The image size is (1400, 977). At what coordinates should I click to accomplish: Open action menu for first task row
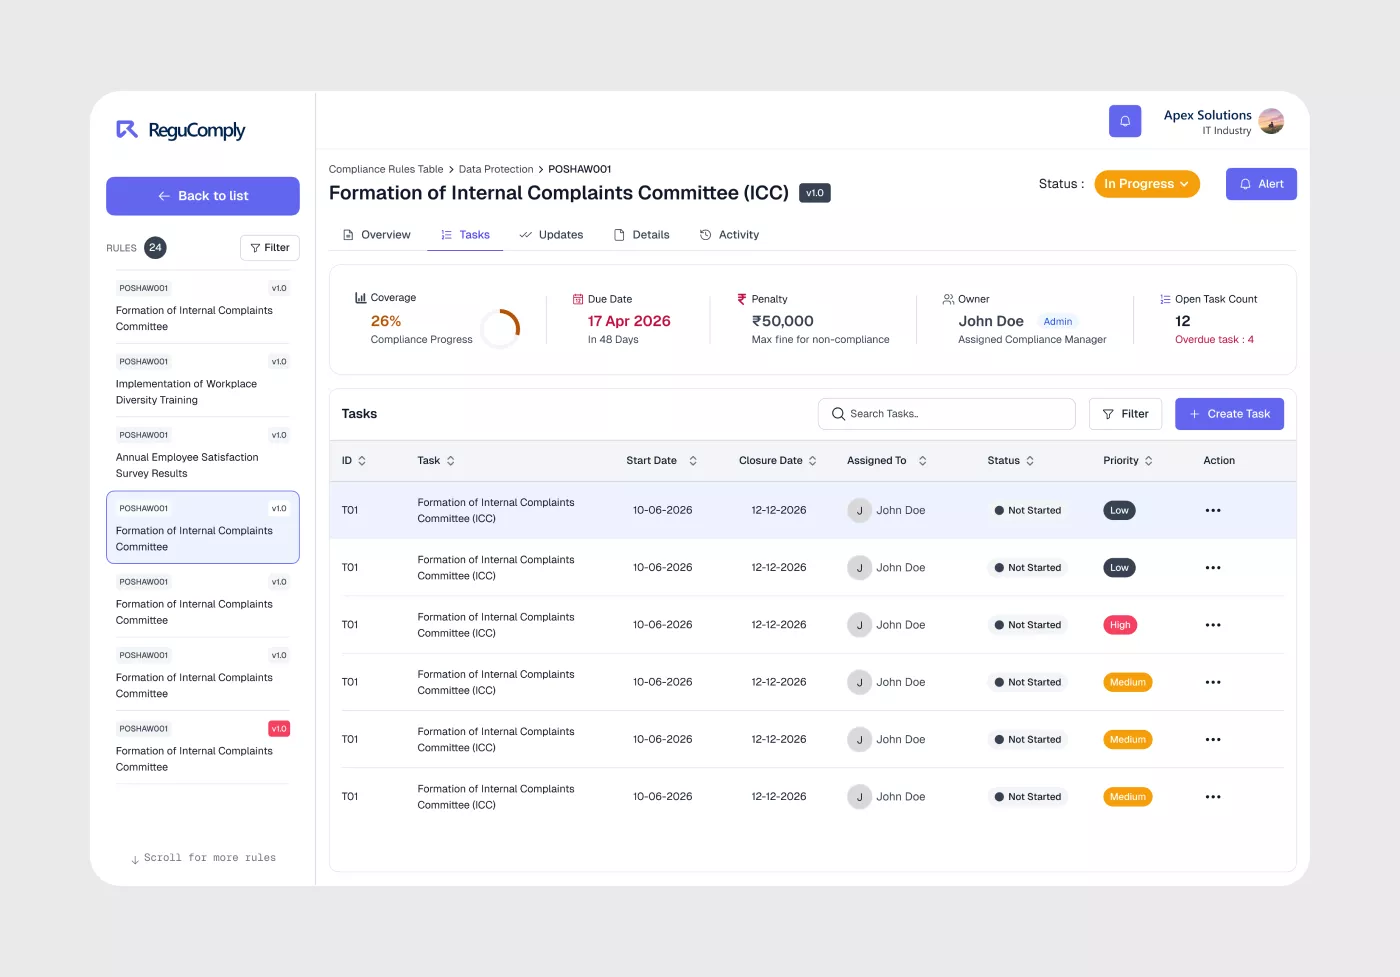click(x=1213, y=511)
